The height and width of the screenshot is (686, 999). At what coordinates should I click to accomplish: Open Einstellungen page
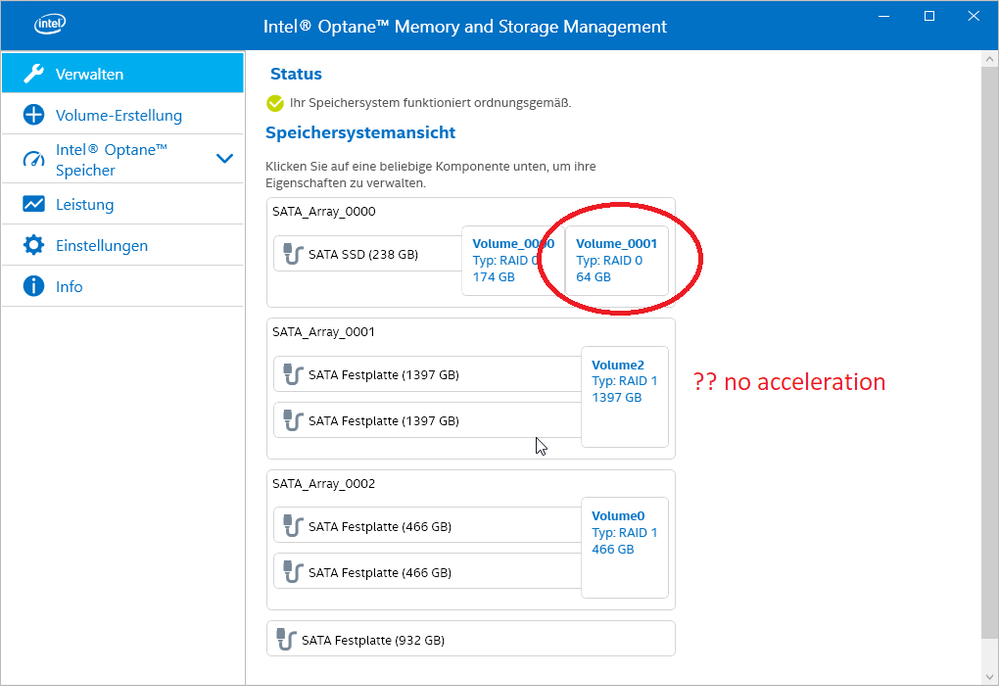[123, 245]
